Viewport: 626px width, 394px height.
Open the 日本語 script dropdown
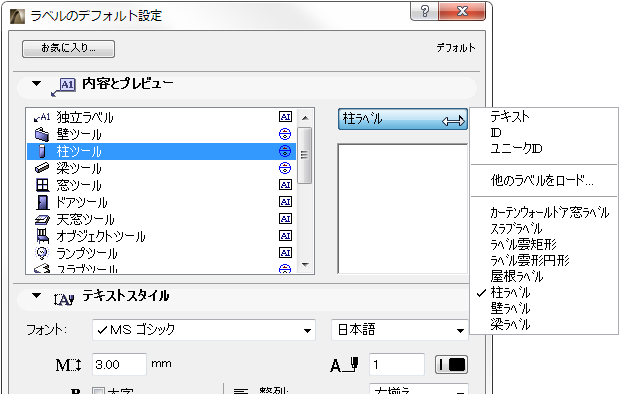(399, 330)
